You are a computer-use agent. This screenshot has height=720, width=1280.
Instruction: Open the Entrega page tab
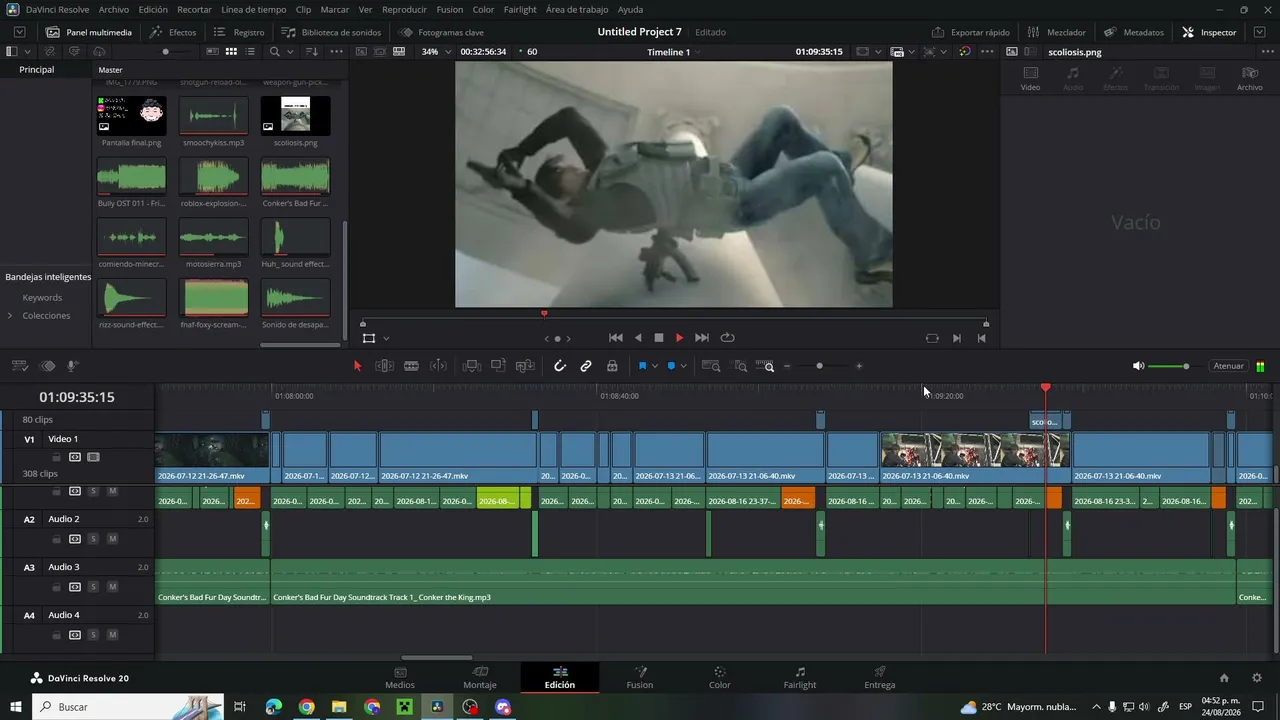coord(880,677)
